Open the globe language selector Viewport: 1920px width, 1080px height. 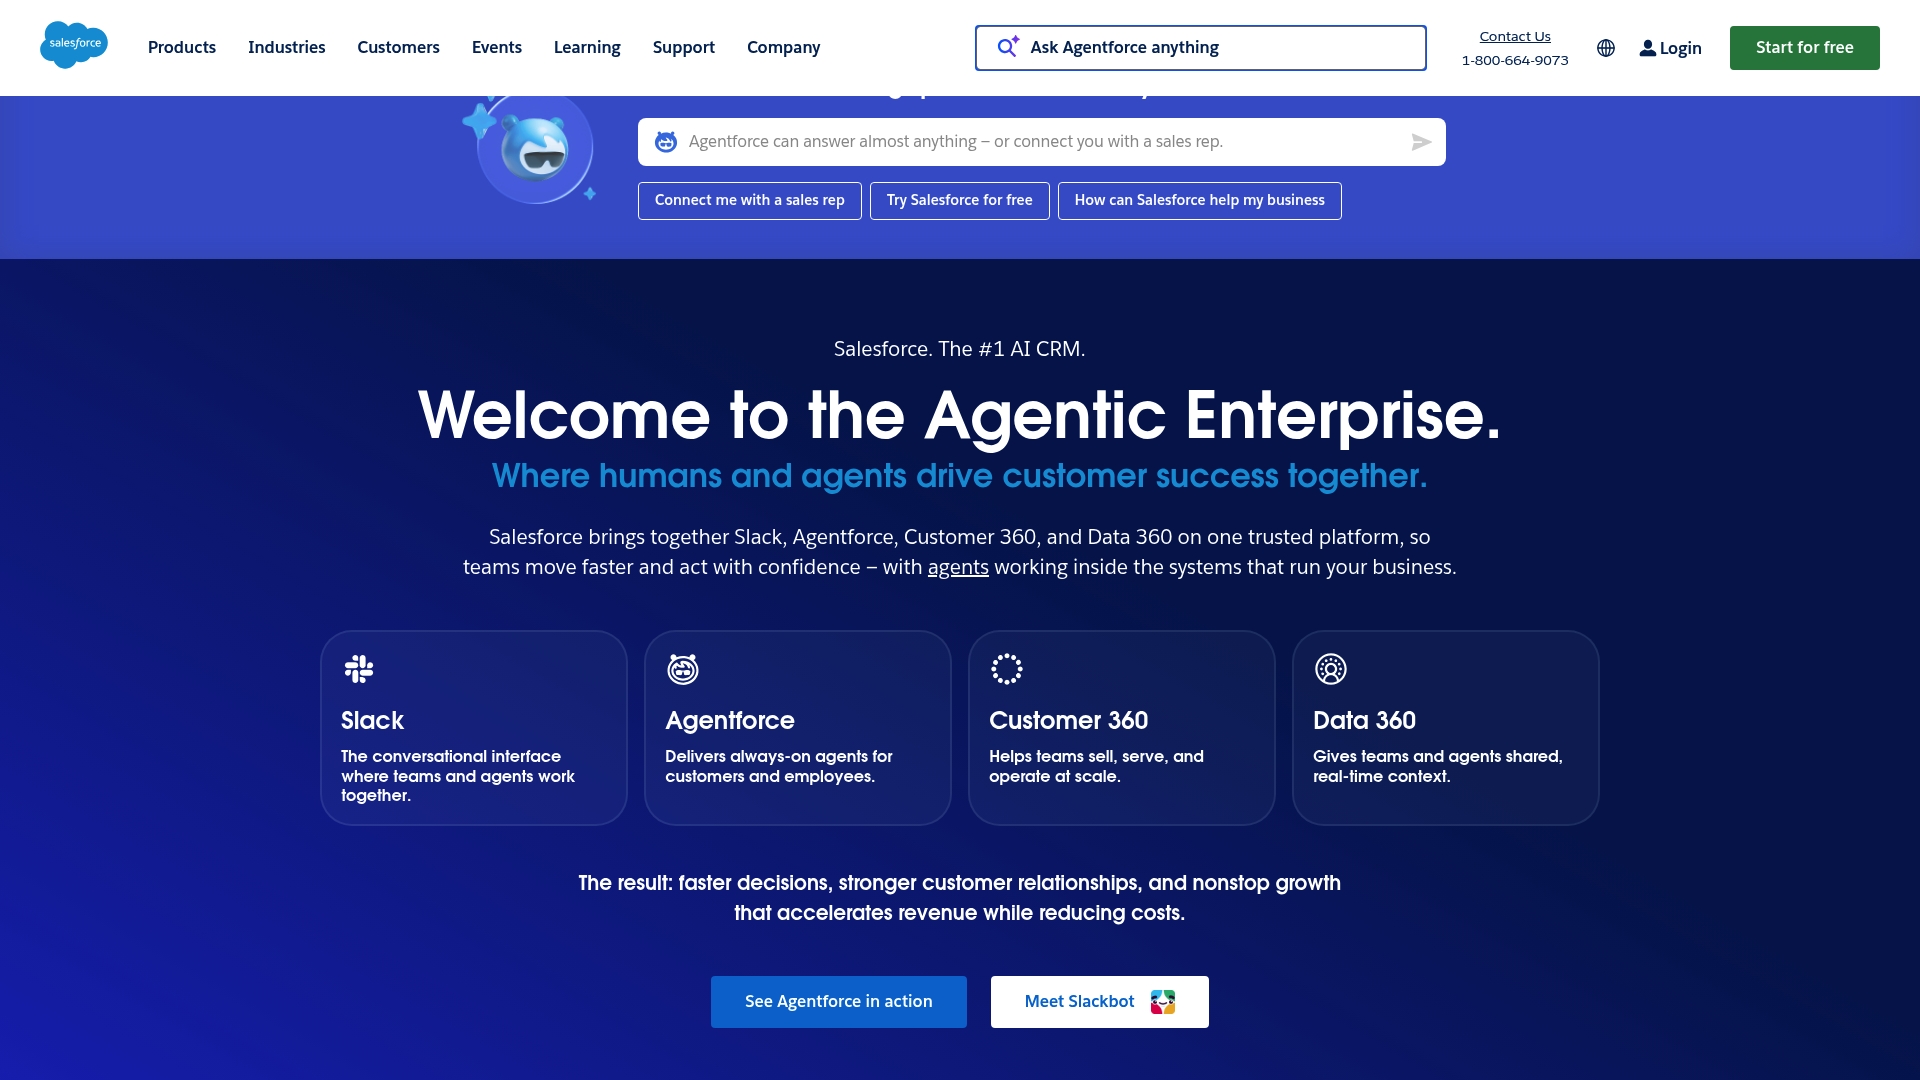[x=1606, y=48]
